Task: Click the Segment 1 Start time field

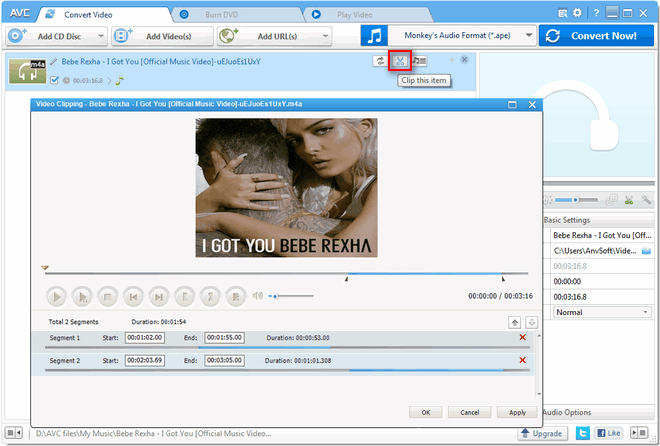Action: pyautogui.click(x=144, y=337)
